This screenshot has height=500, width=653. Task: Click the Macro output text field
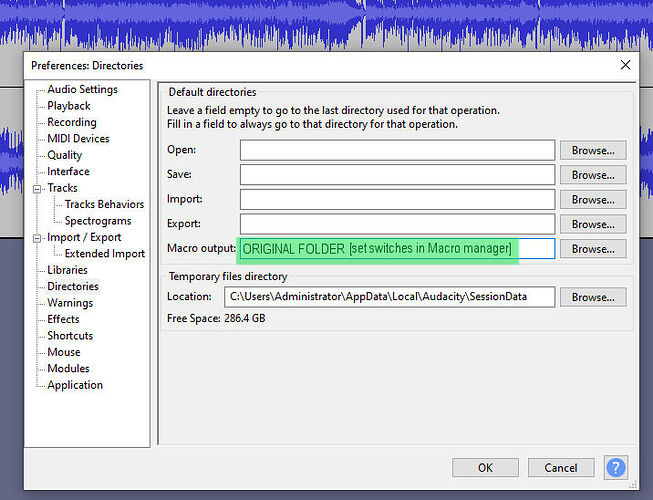pos(397,249)
